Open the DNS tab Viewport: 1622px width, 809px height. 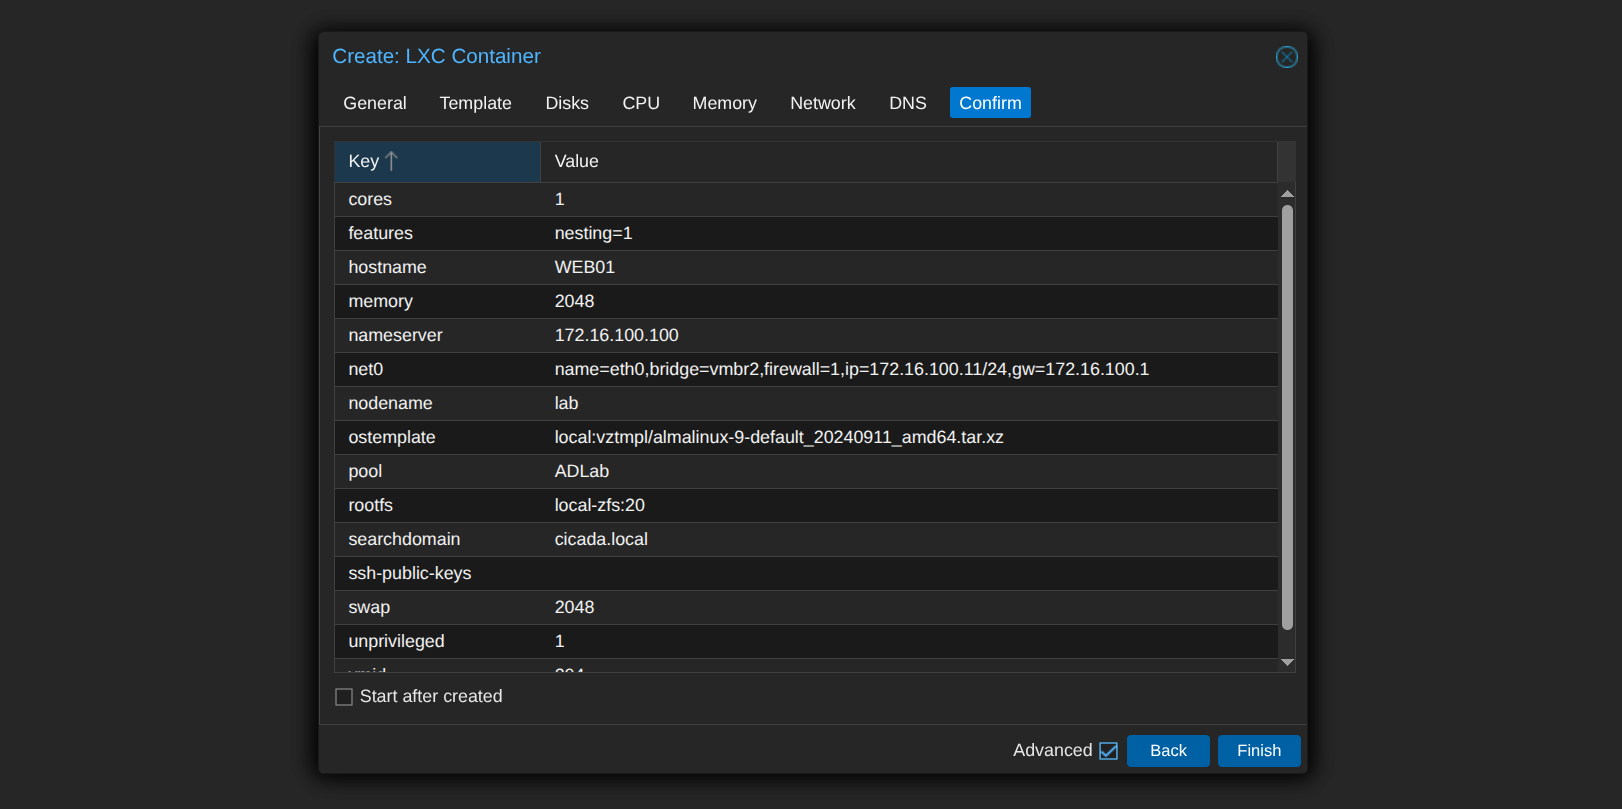[908, 103]
